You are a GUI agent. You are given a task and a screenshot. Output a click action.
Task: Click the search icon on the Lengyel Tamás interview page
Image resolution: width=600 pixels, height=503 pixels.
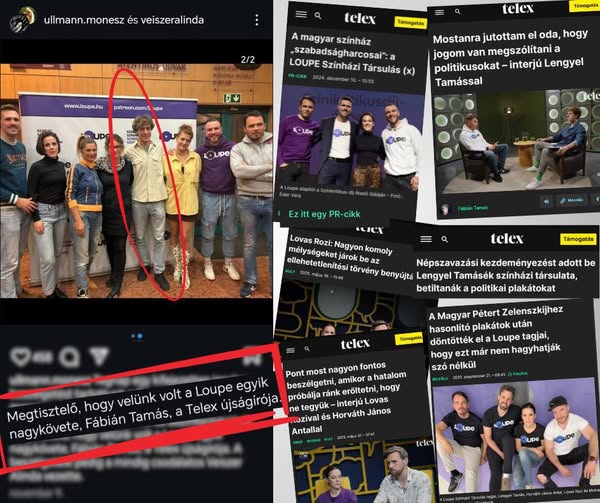458,12
